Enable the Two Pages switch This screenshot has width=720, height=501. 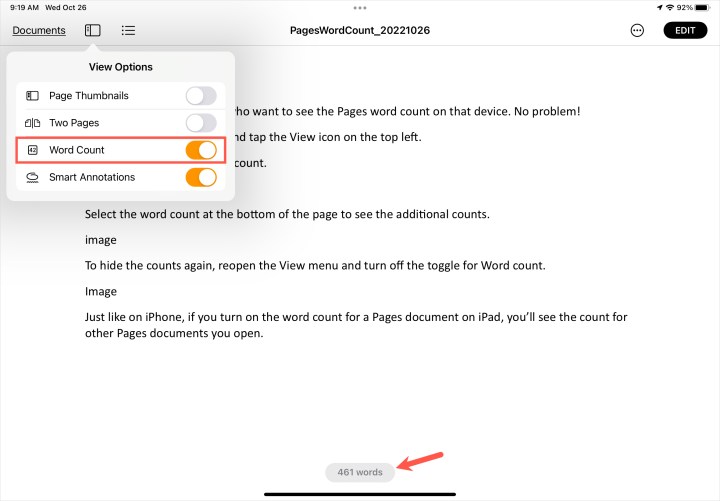click(201, 123)
